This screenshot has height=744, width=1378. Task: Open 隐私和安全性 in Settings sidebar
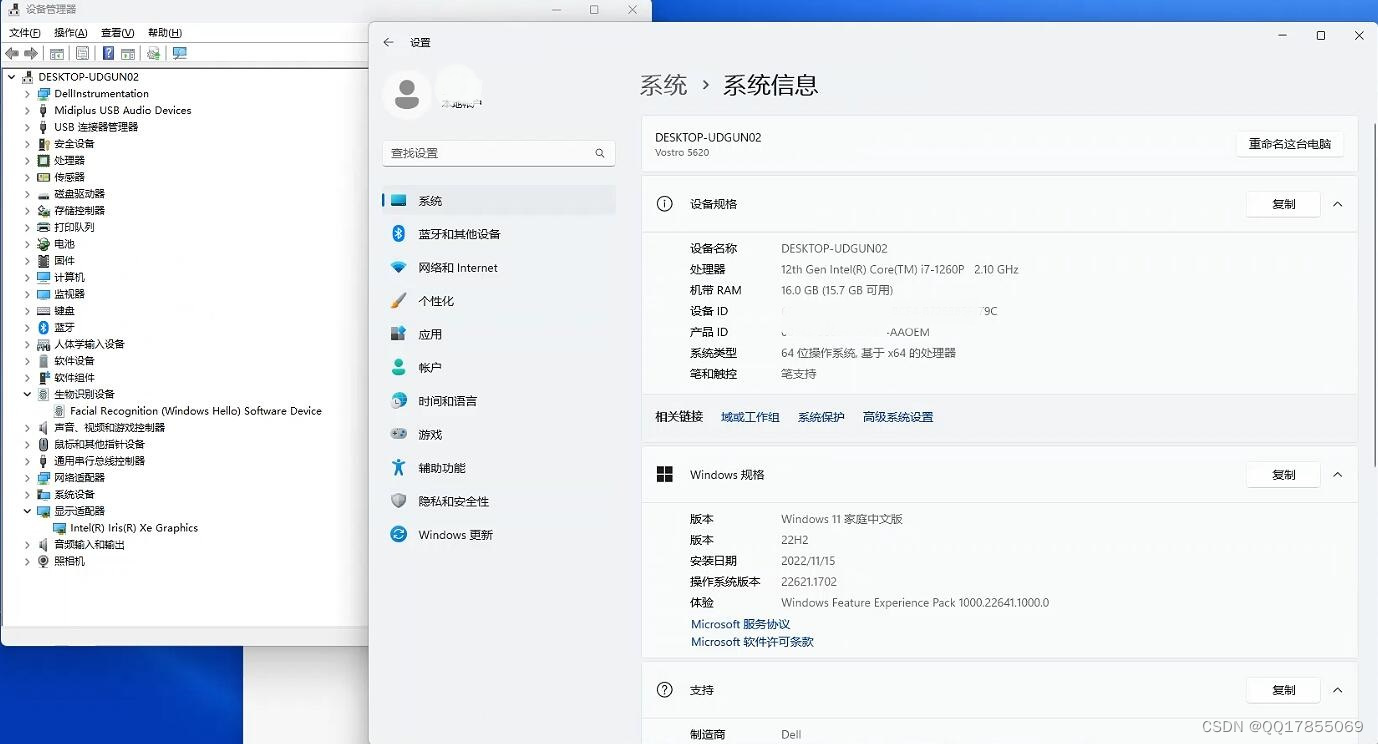pyautogui.click(x=498, y=501)
